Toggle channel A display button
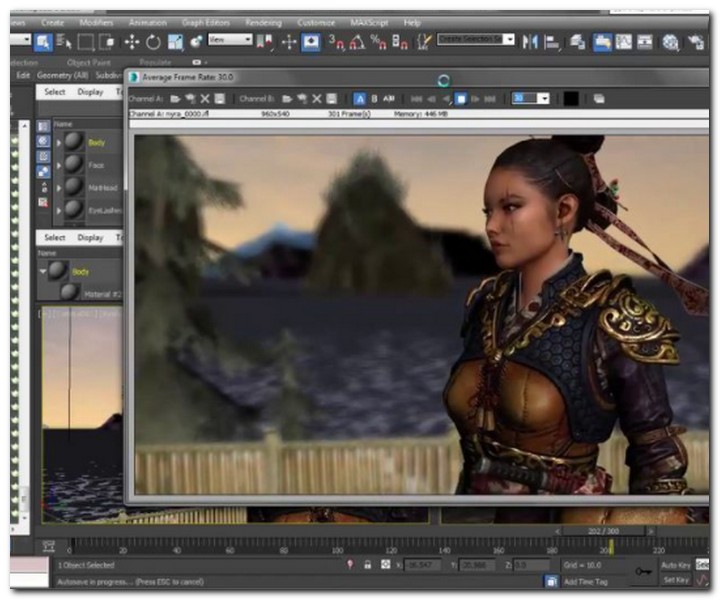This screenshot has width=721, height=600. click(360, 99)
